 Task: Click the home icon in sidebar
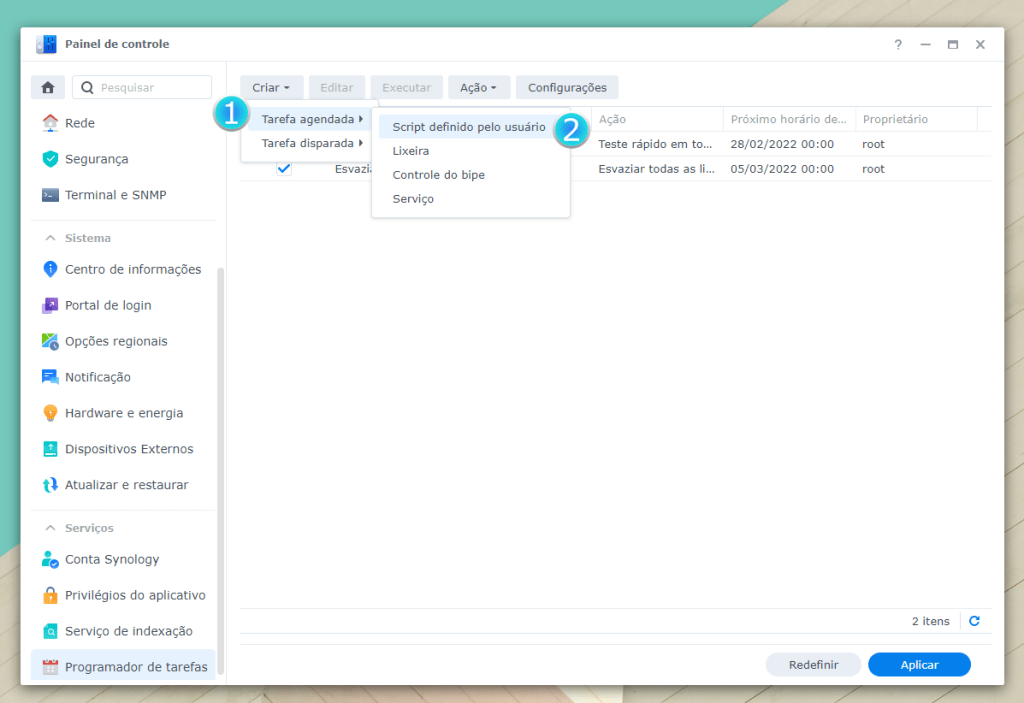click(47, 88)
